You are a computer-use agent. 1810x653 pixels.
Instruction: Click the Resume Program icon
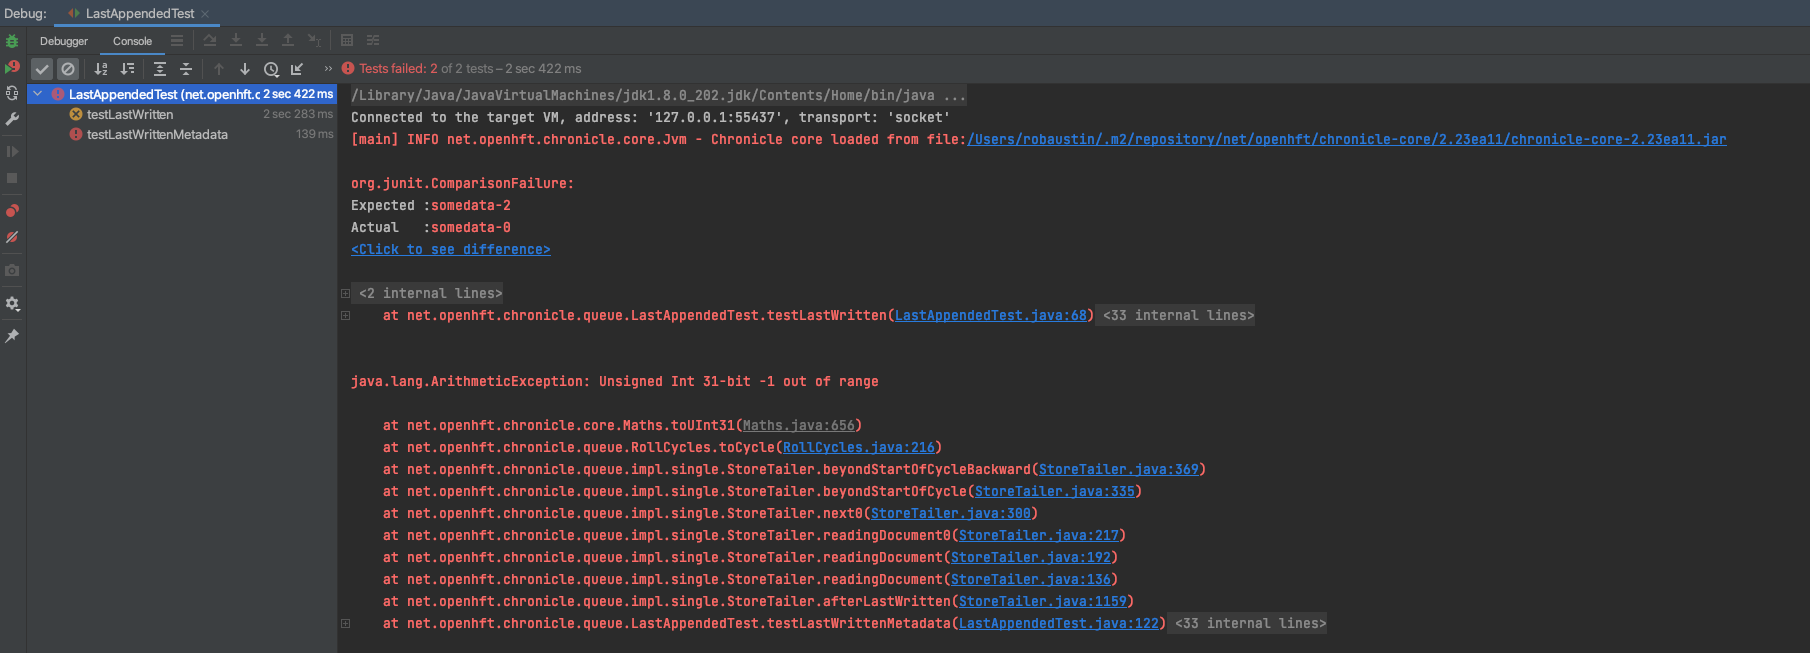tap(12, 152)
